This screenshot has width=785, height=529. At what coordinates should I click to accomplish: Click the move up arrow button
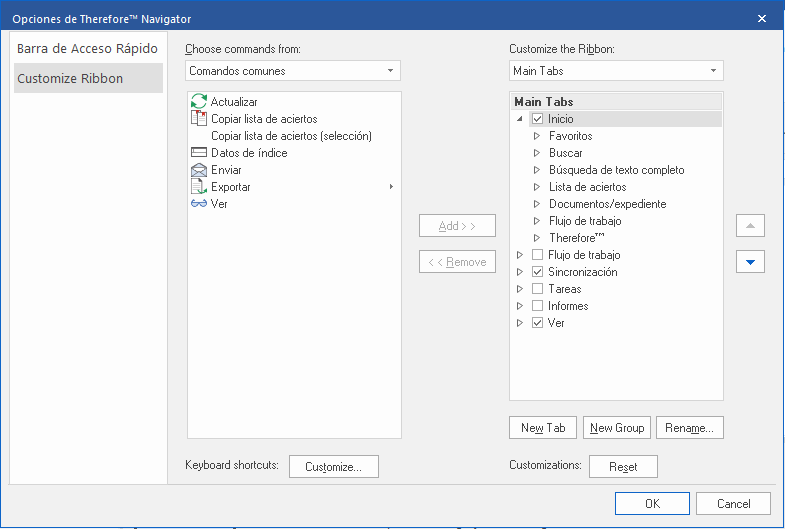click(750, 226)
